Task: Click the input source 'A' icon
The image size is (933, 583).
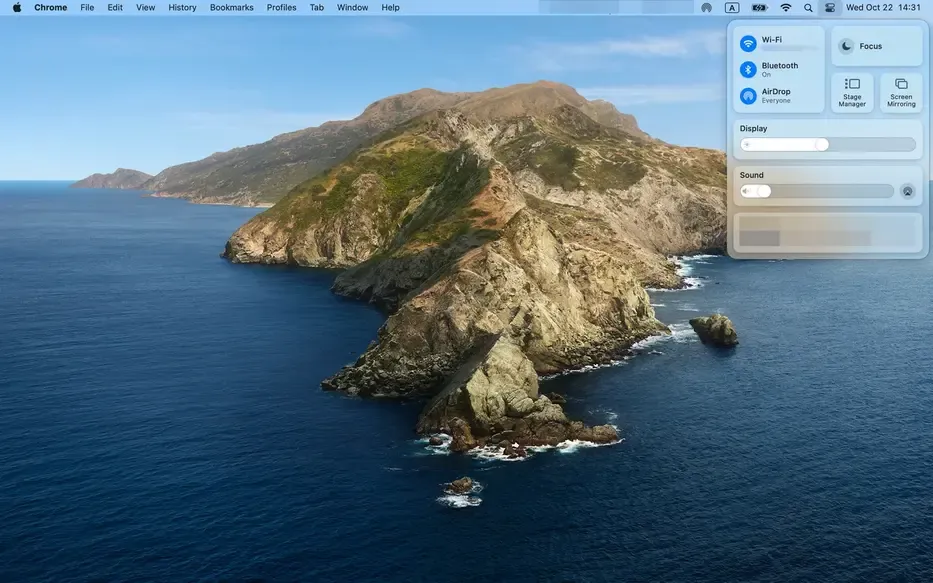Action: click(732, 8)
